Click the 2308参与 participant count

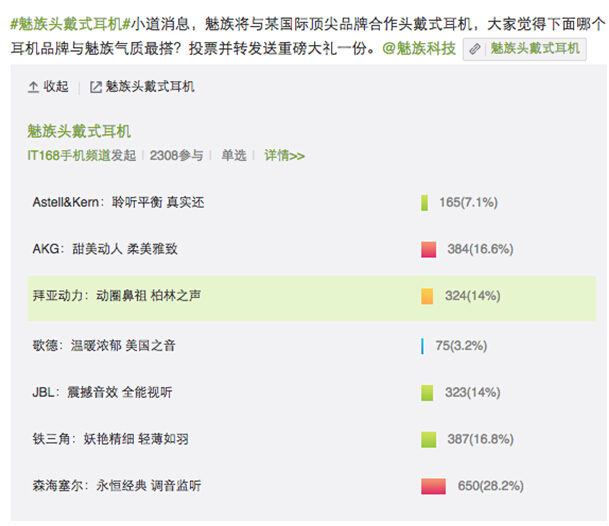[176, 155]
